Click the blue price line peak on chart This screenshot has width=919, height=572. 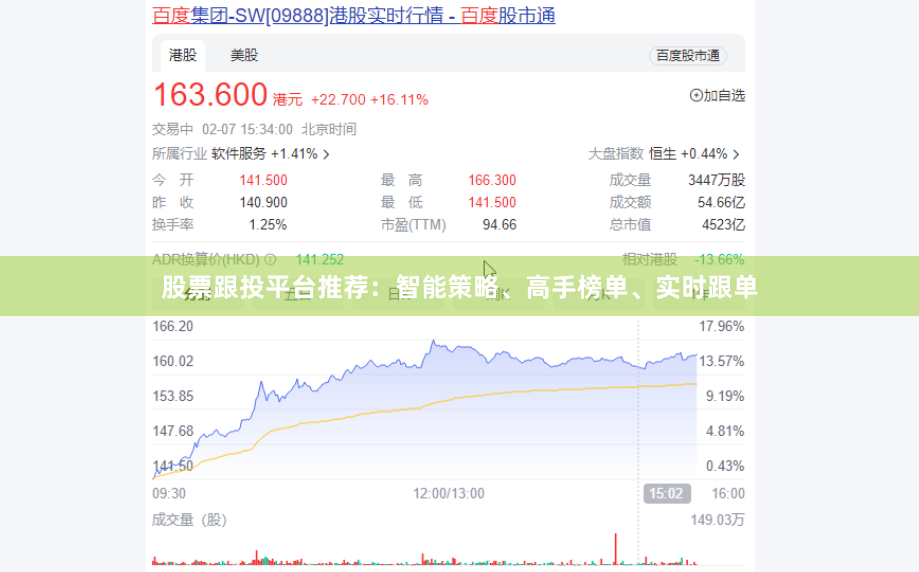click(x=434, y=341)
